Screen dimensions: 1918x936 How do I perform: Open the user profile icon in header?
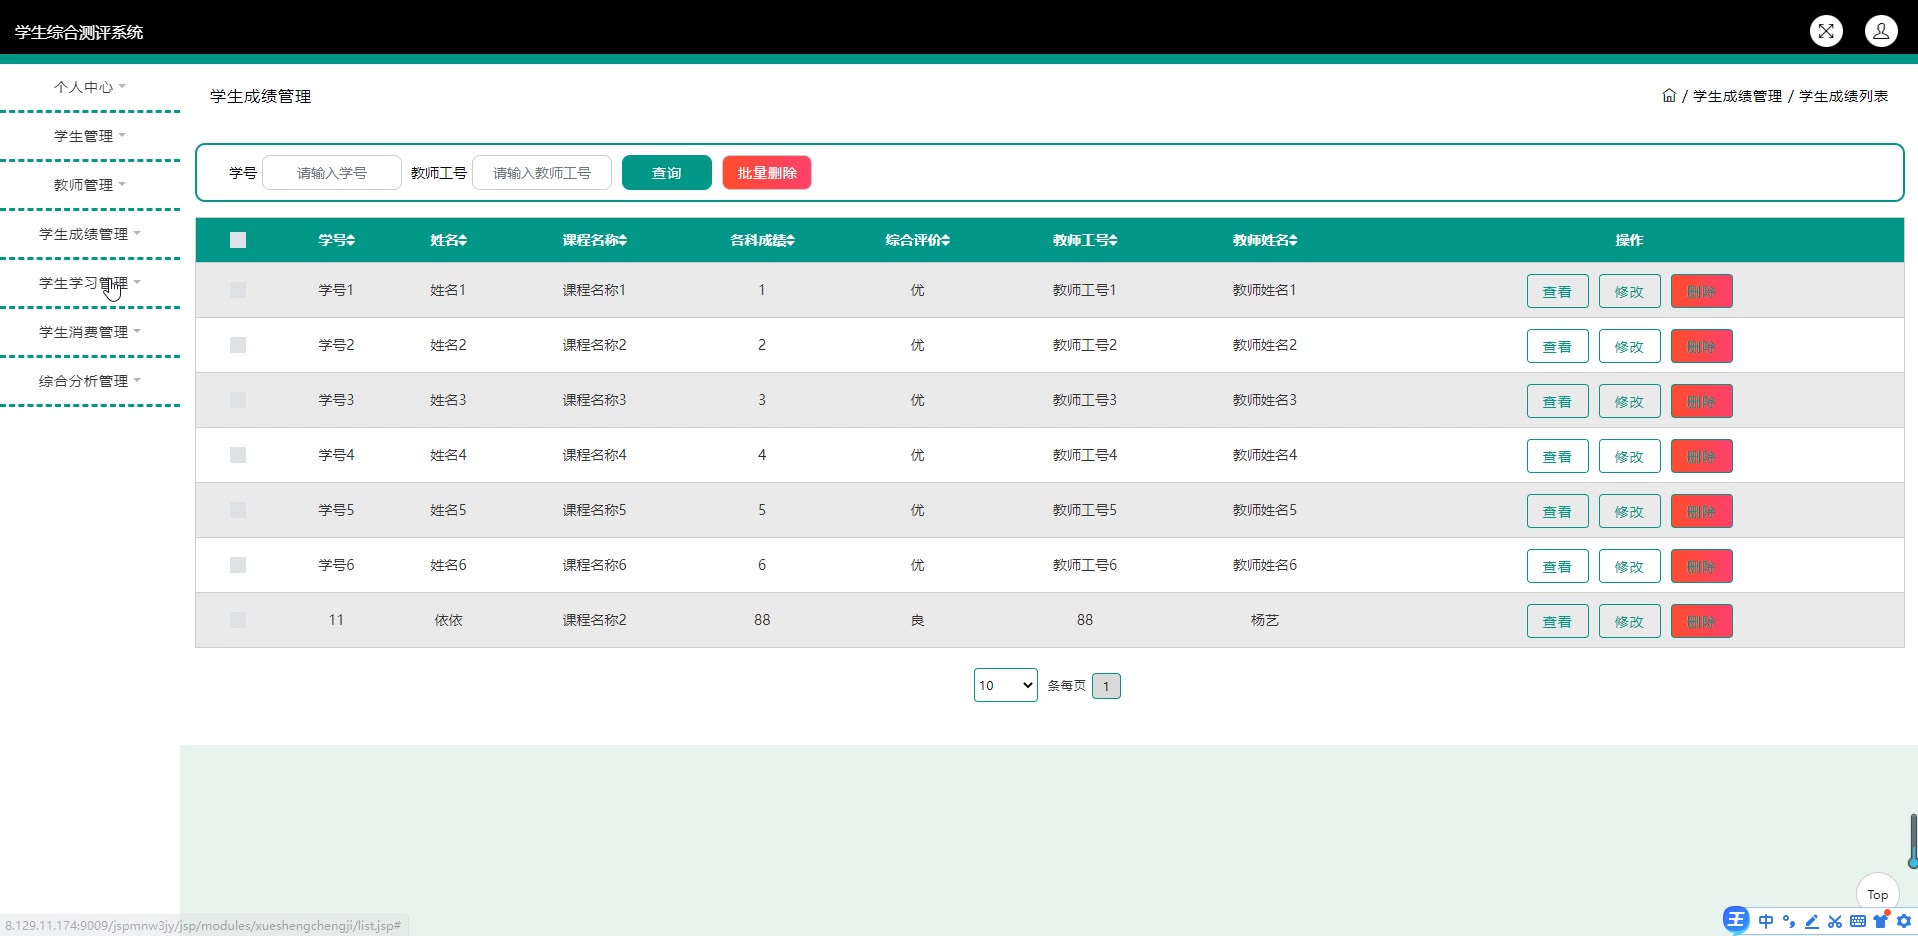(1881, 31)
